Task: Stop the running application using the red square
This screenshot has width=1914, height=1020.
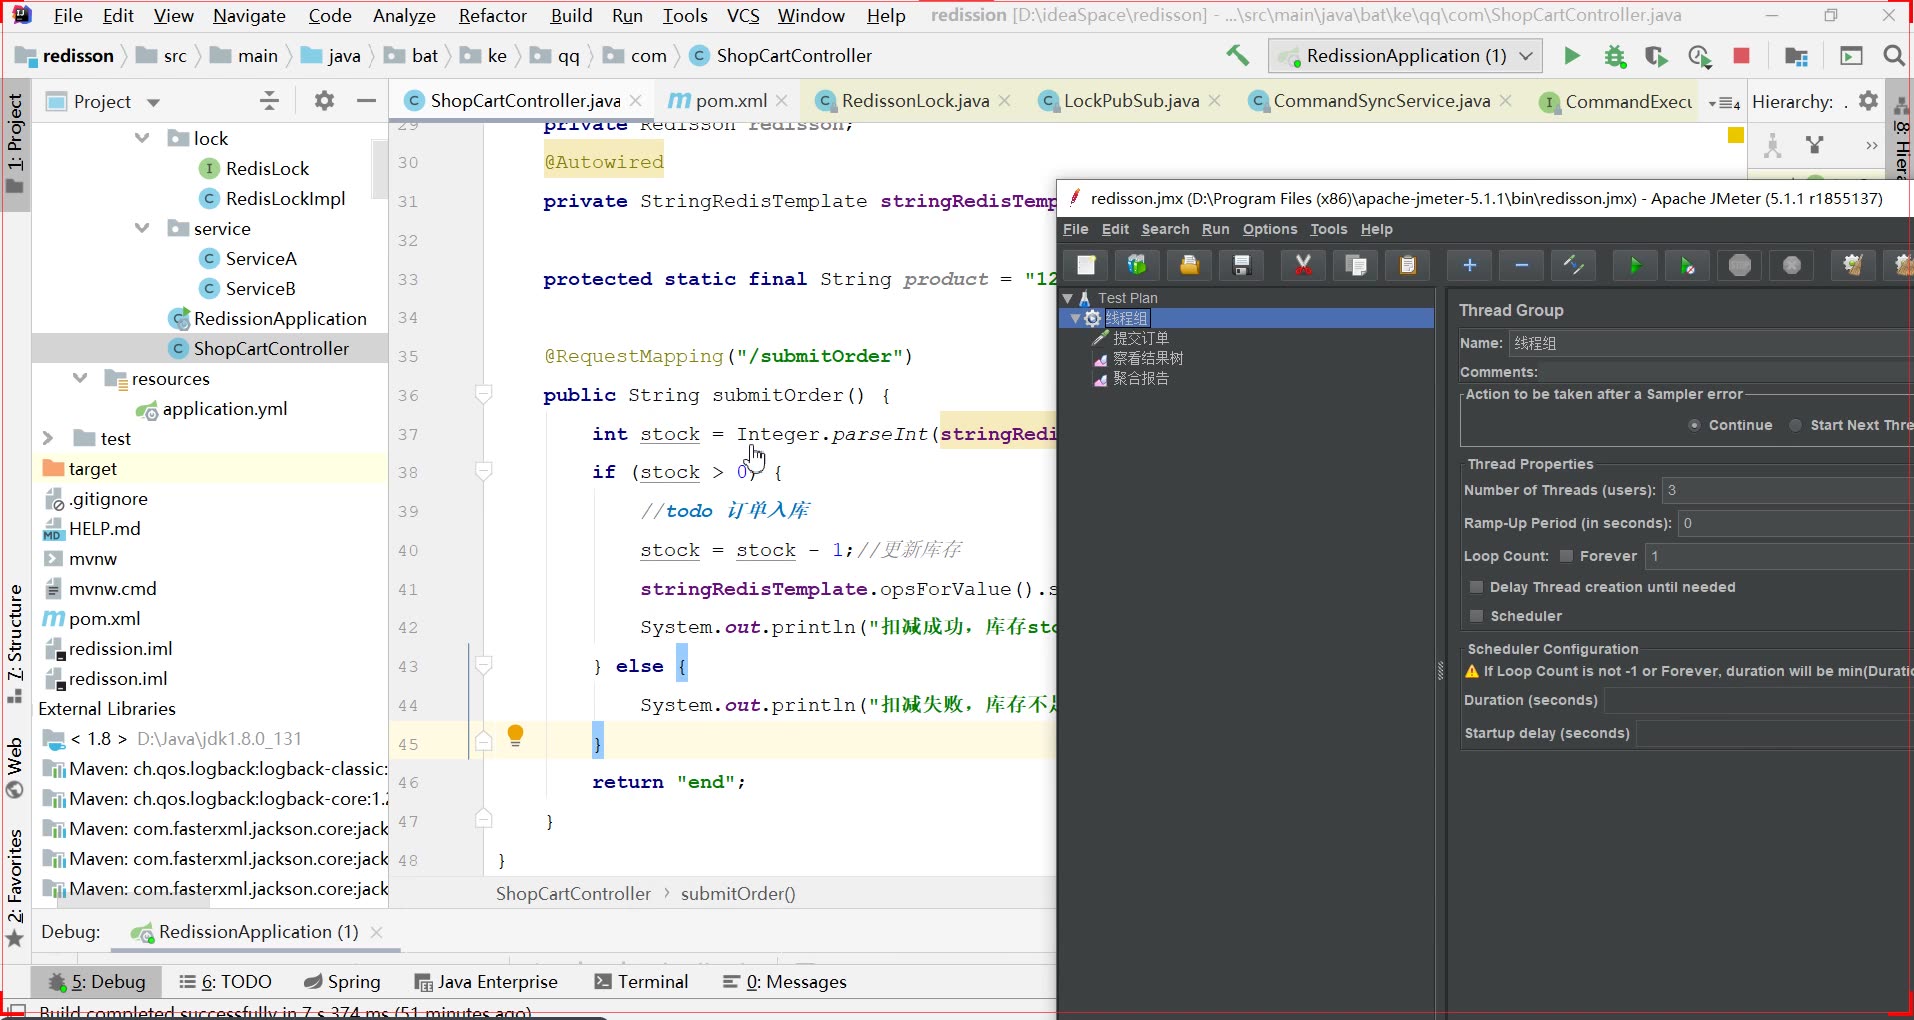Action: 1741,56
